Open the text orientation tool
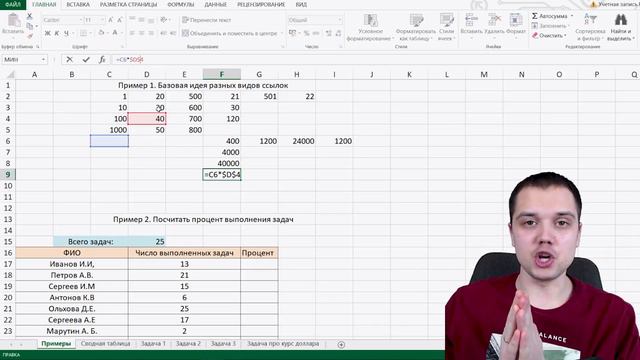The height and width of the screenshot is (360, 640). pos(164,20)
